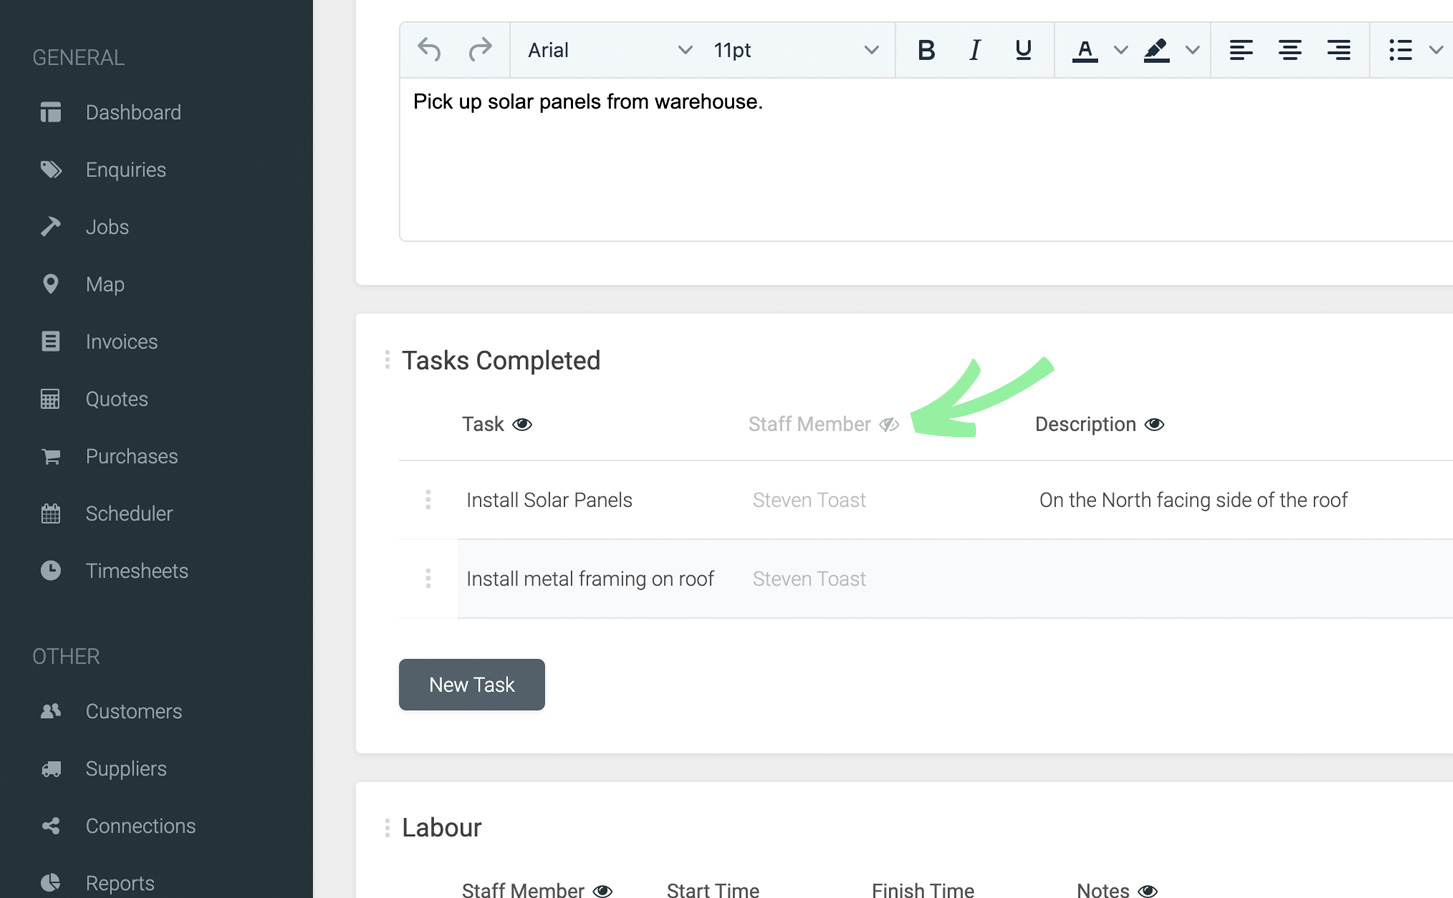Center align text
Image resolution: width=1453 pixels, height=898 pixels.
coord(1290,50)
